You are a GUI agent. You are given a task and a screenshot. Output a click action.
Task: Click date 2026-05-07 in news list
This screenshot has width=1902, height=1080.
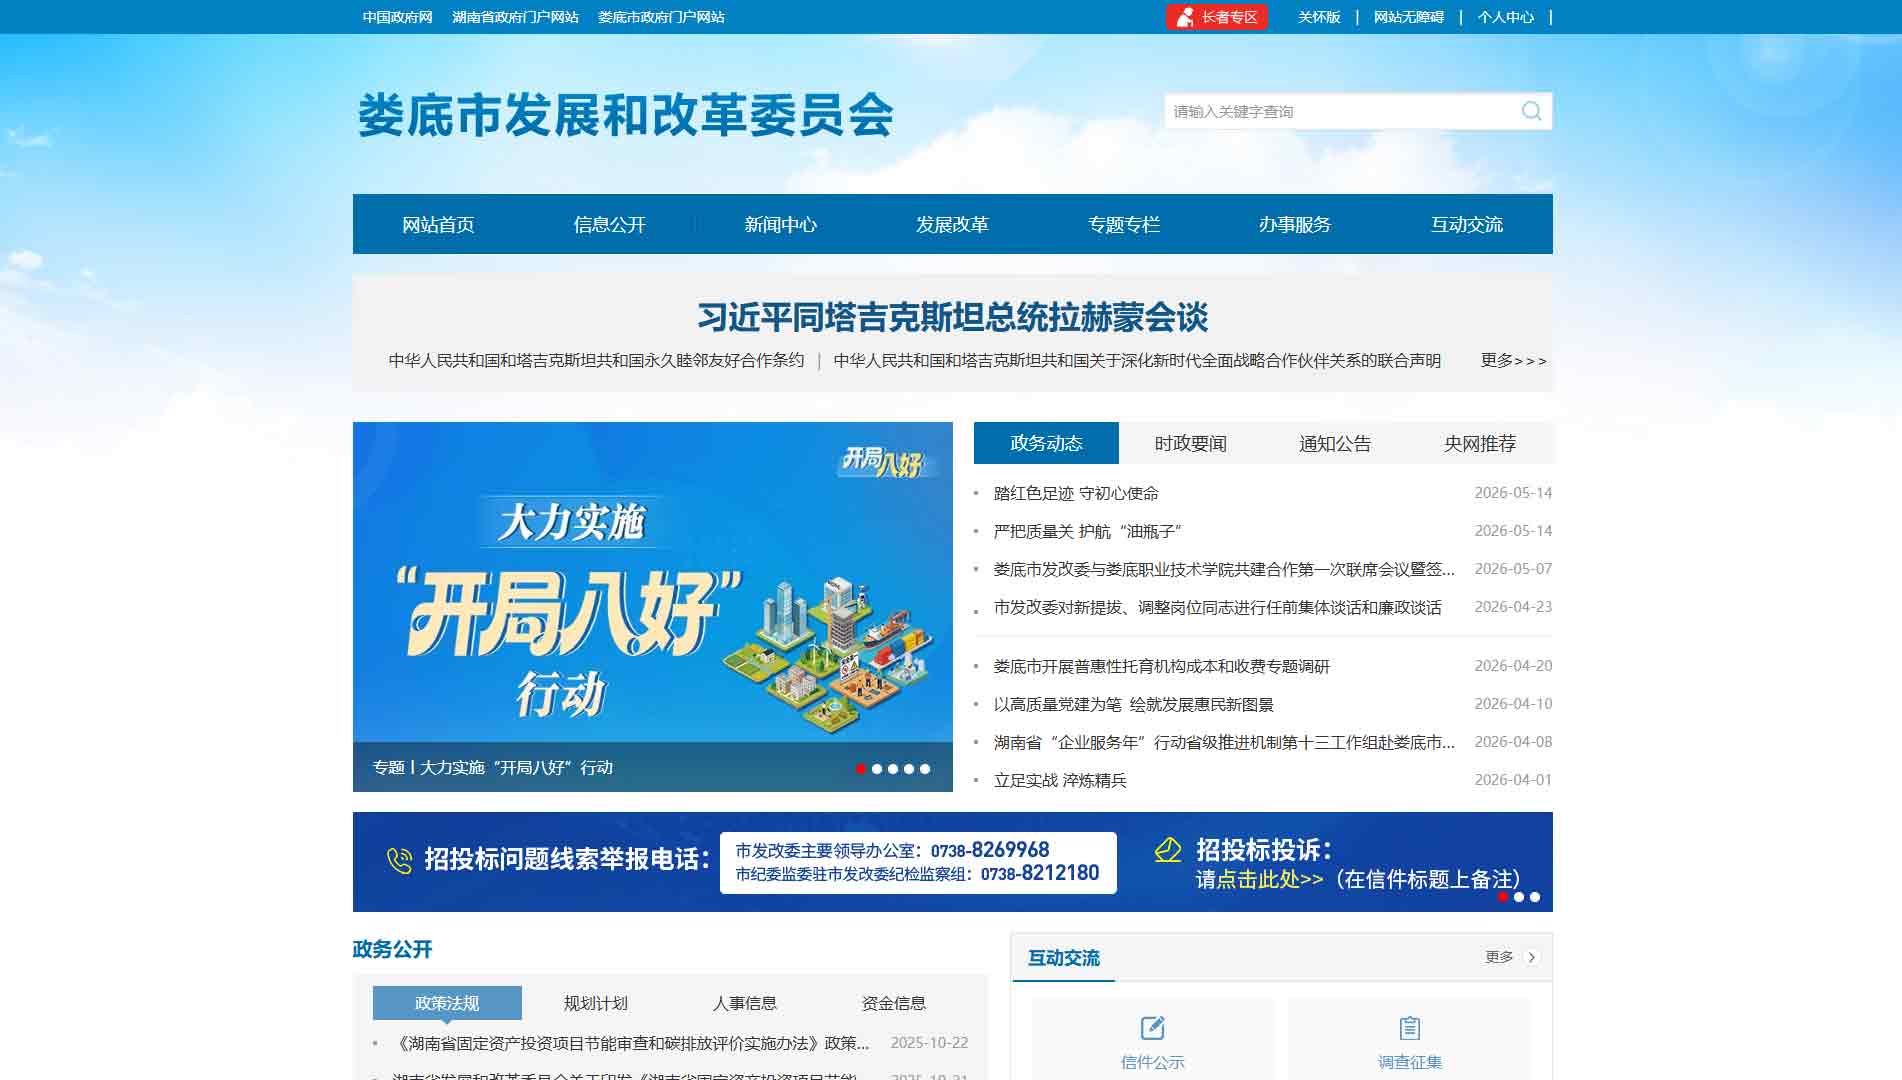(x=1513, y=569)
